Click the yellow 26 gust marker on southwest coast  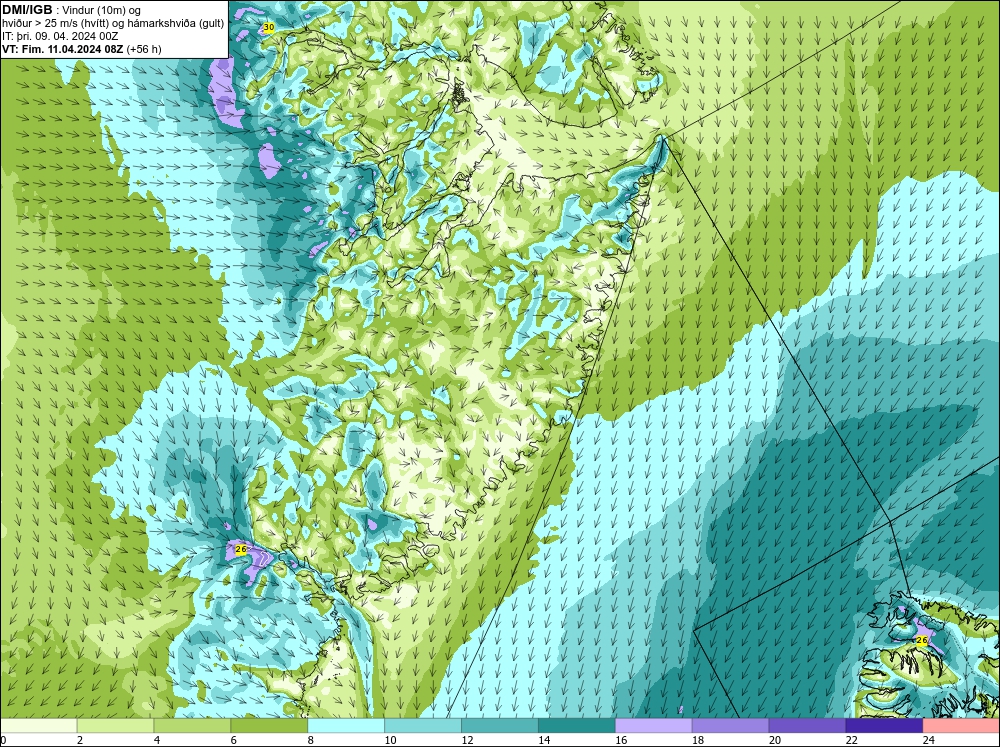pyautogui.click(x=240, y=549)
